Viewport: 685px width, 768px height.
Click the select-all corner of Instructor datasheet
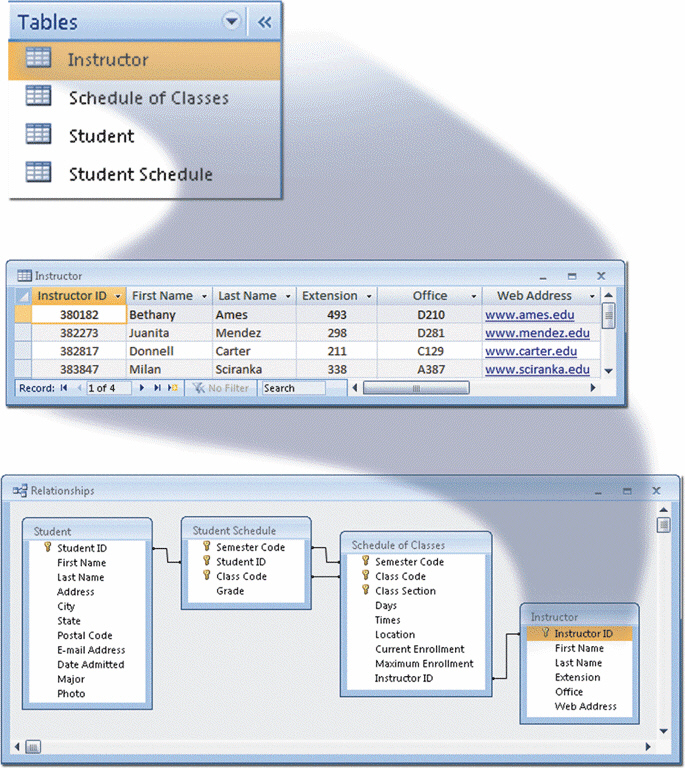click(22, 296)
